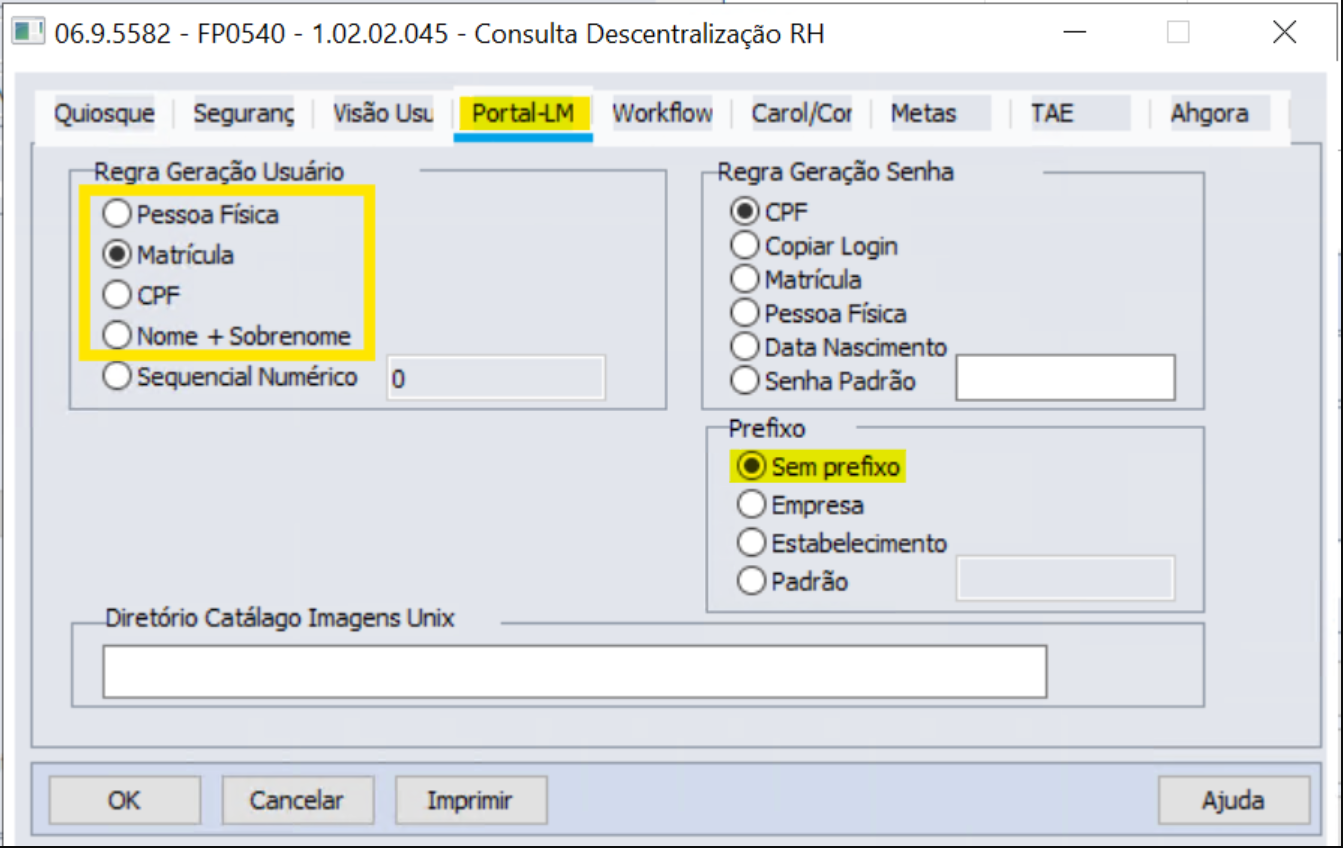Select Matrícula under Regra Geração Senha
The height and width of the screenshot is (848, 1343).
pyautogui.click(x=745, y=279)
